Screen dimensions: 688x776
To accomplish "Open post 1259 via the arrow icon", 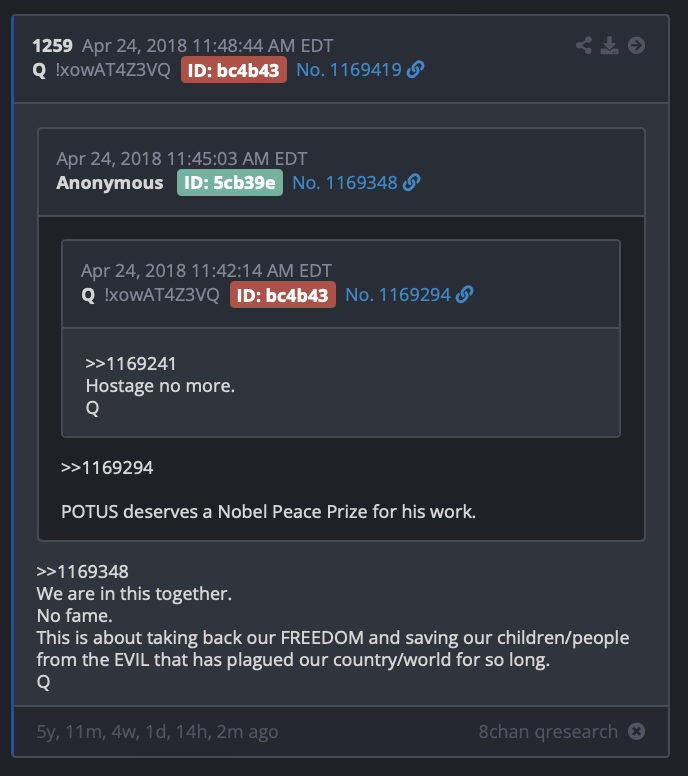I will pyautogui.click(x=637, y=46).
